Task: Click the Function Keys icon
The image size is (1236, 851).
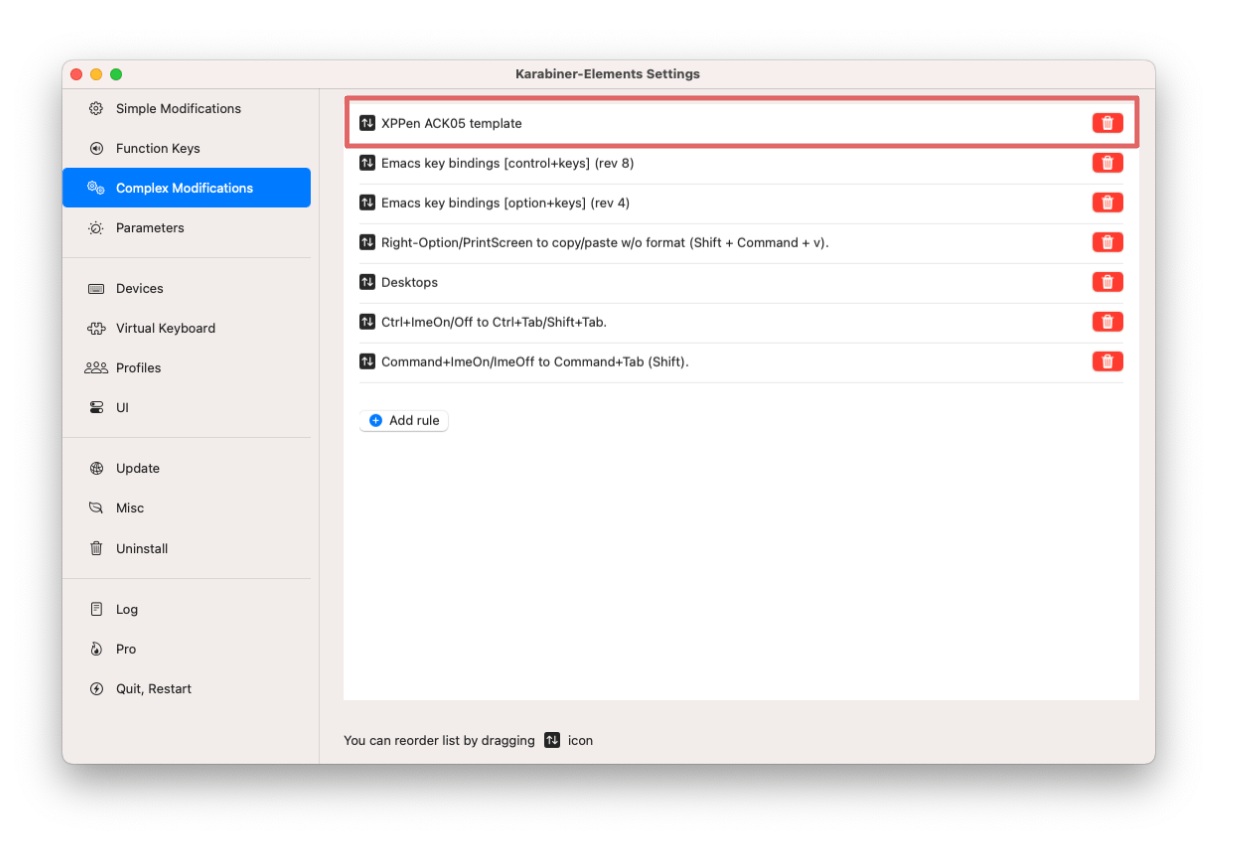Action: tap(96, 148)
